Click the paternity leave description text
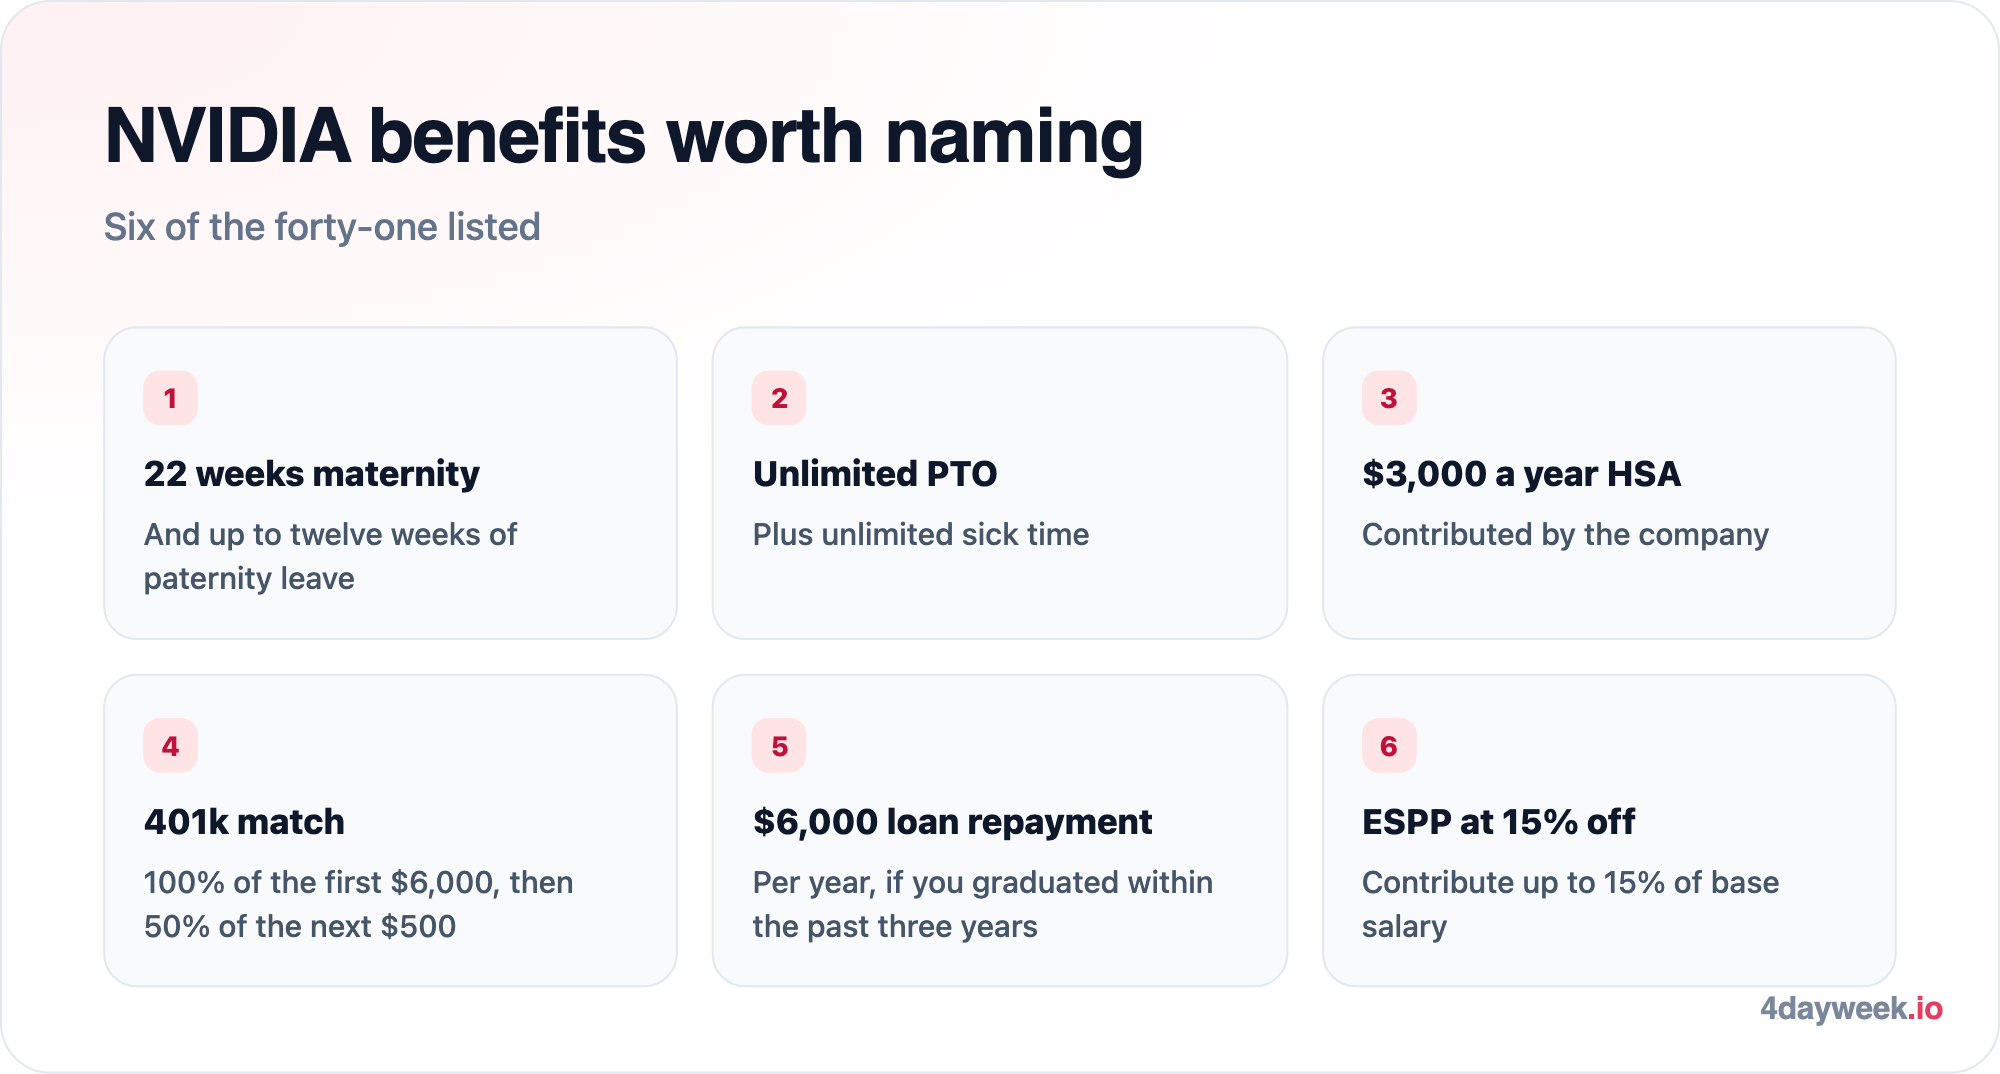This screenshot has height=1074, width=2000. tap(331, 557)
